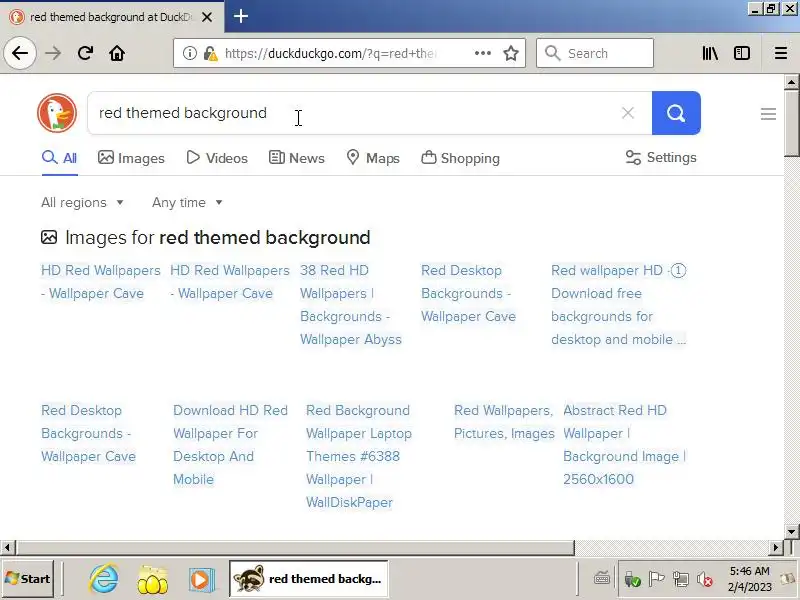The width and height of the screenshot is (800, 600).
Task: Open 'Red Wallpapers, Pictures, Images' link
Action: (x=504, y=422)
